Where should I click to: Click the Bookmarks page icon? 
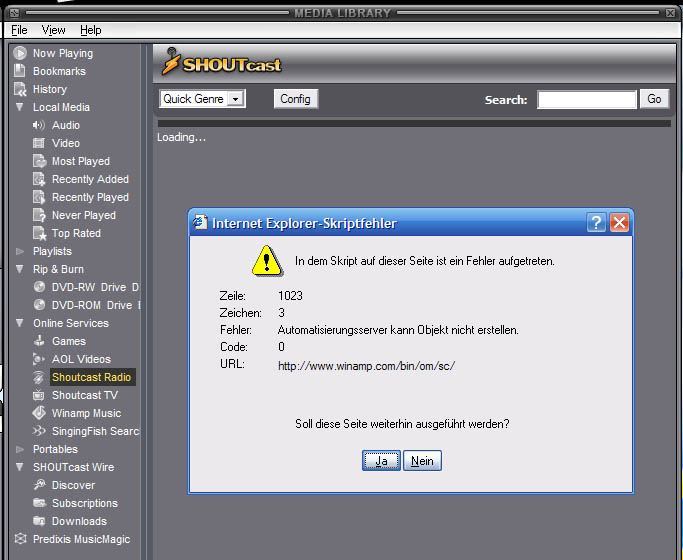pos(20,71)
